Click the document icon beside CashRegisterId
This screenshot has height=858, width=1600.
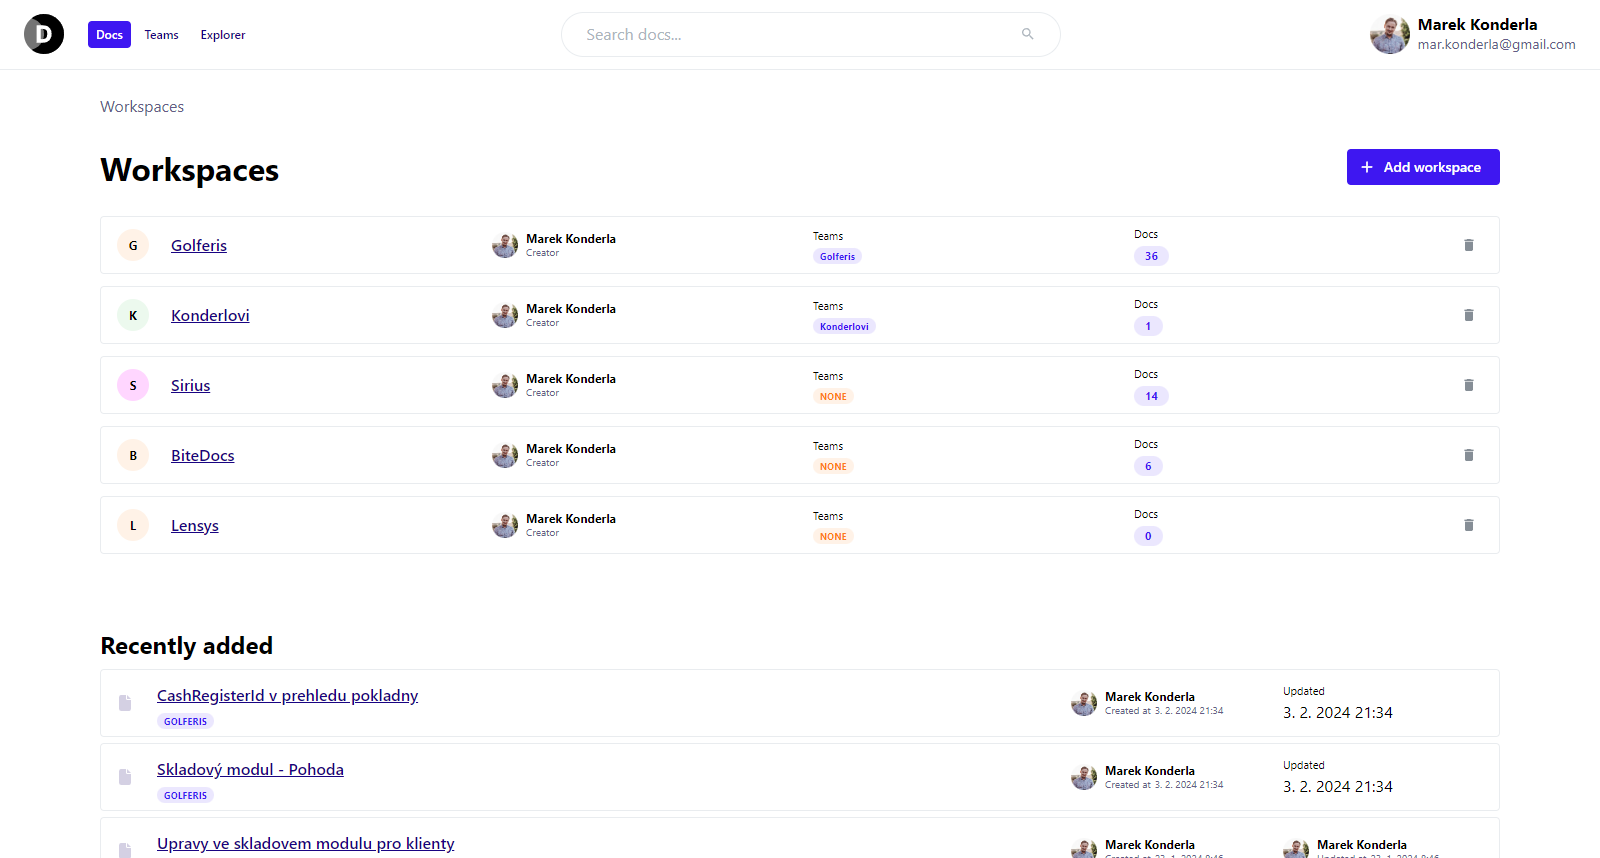(x=125, y=703)
